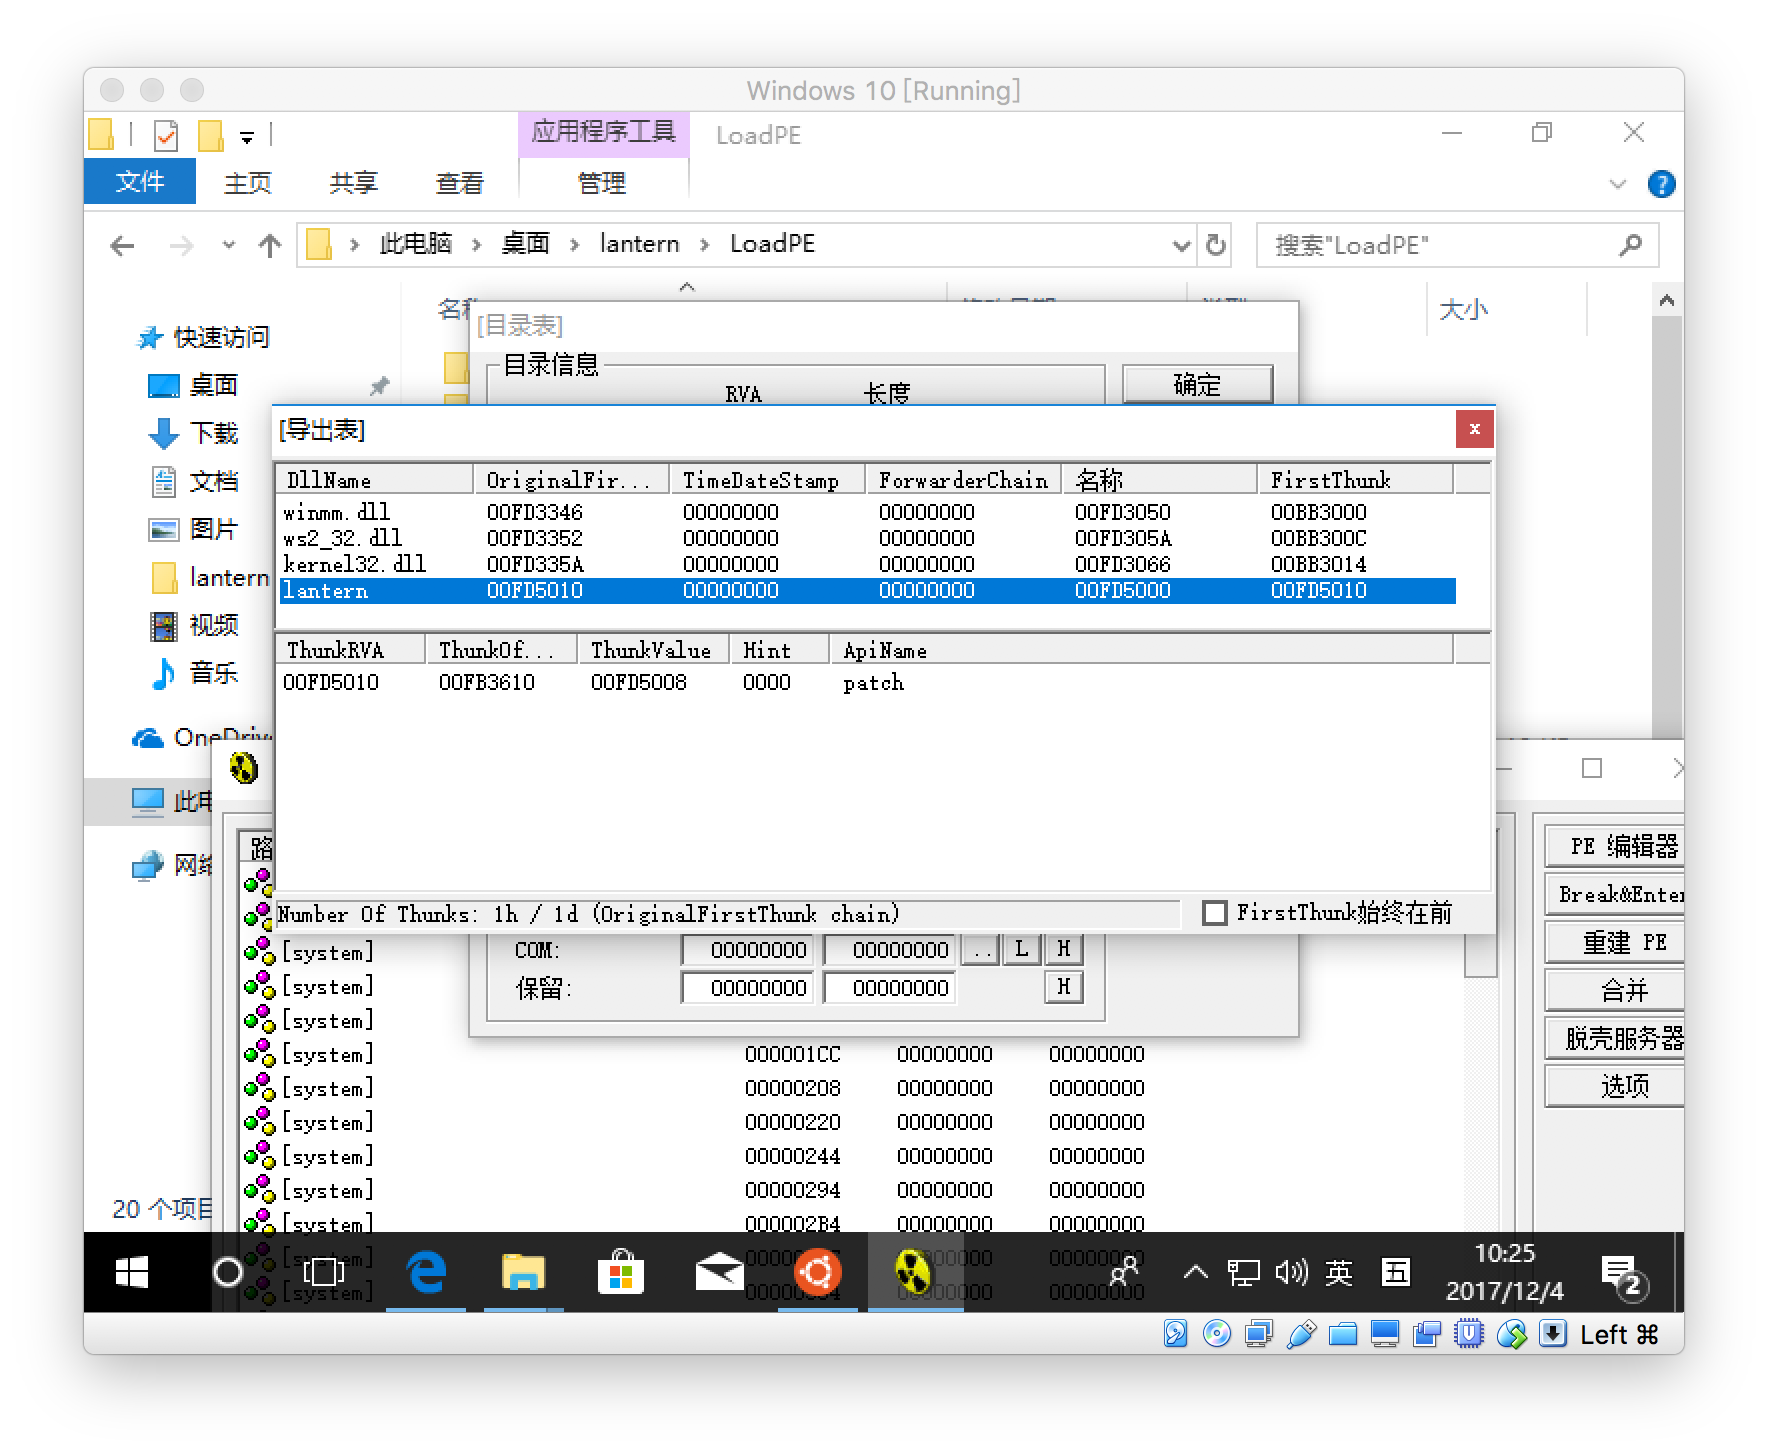The height and width of the screenshot is (1454, 1768).
Task: Sort by TimeDateStamp column header
Action: click(x=767, y=480)
